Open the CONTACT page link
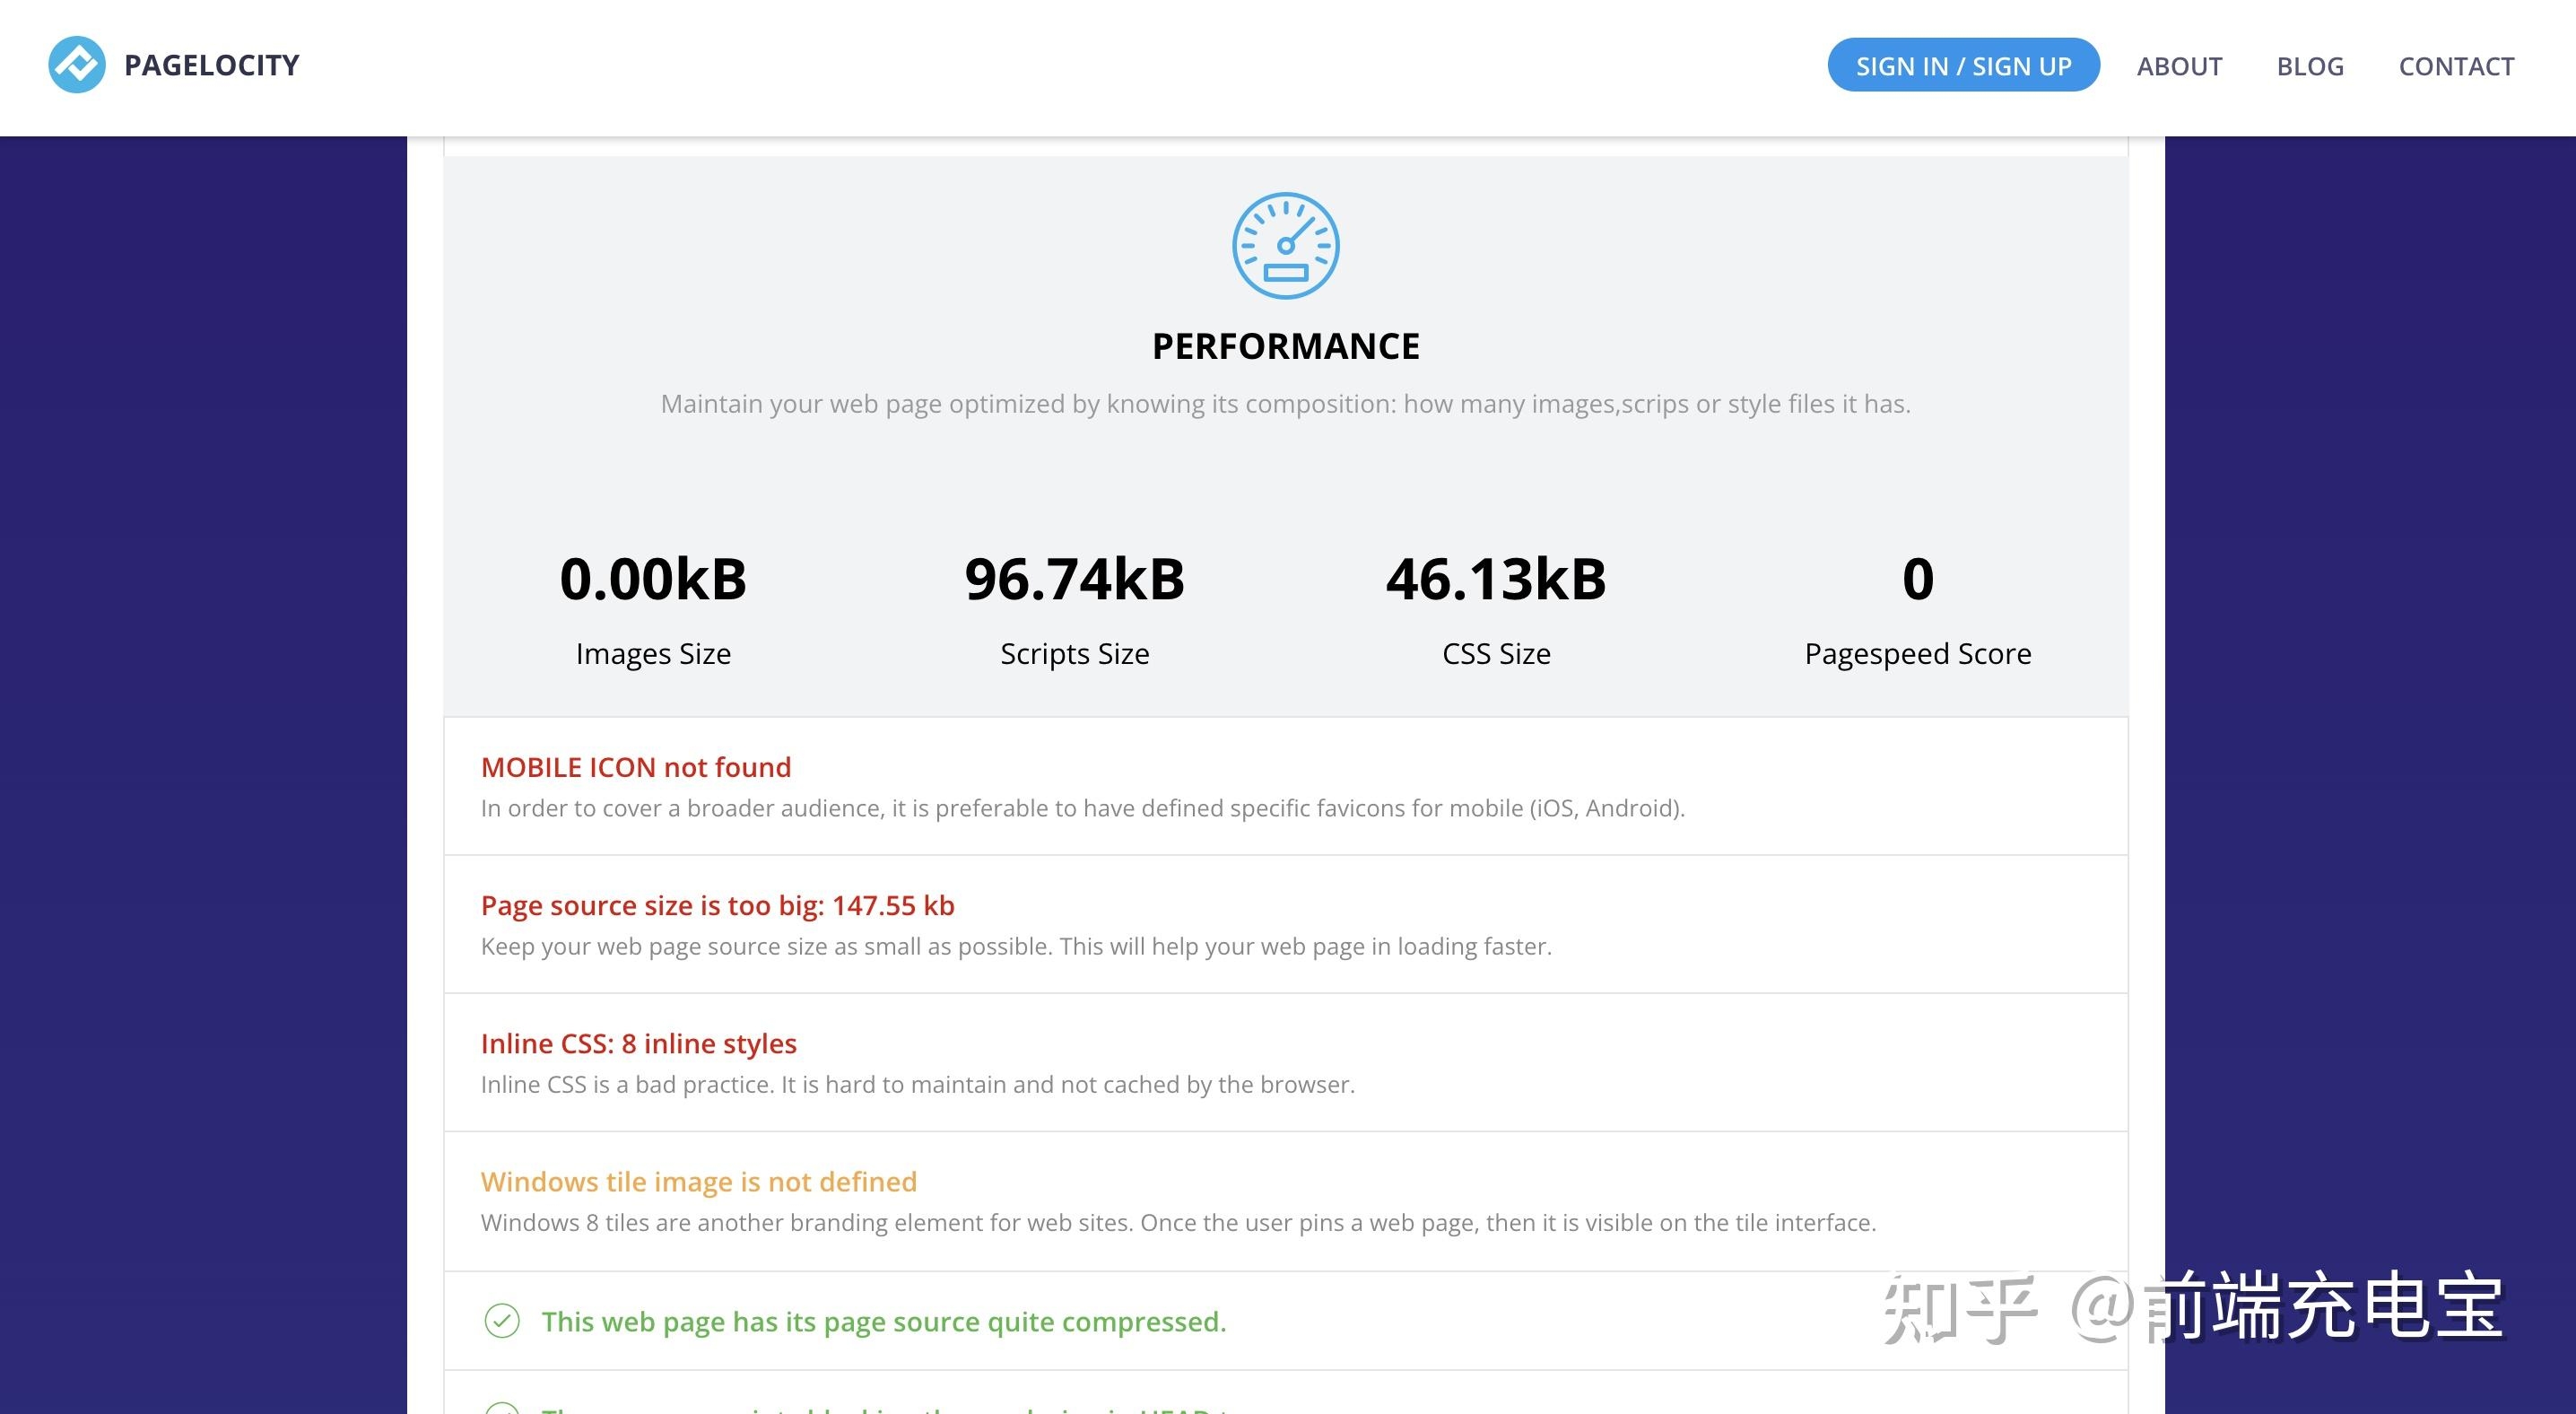 (2456, 66)
